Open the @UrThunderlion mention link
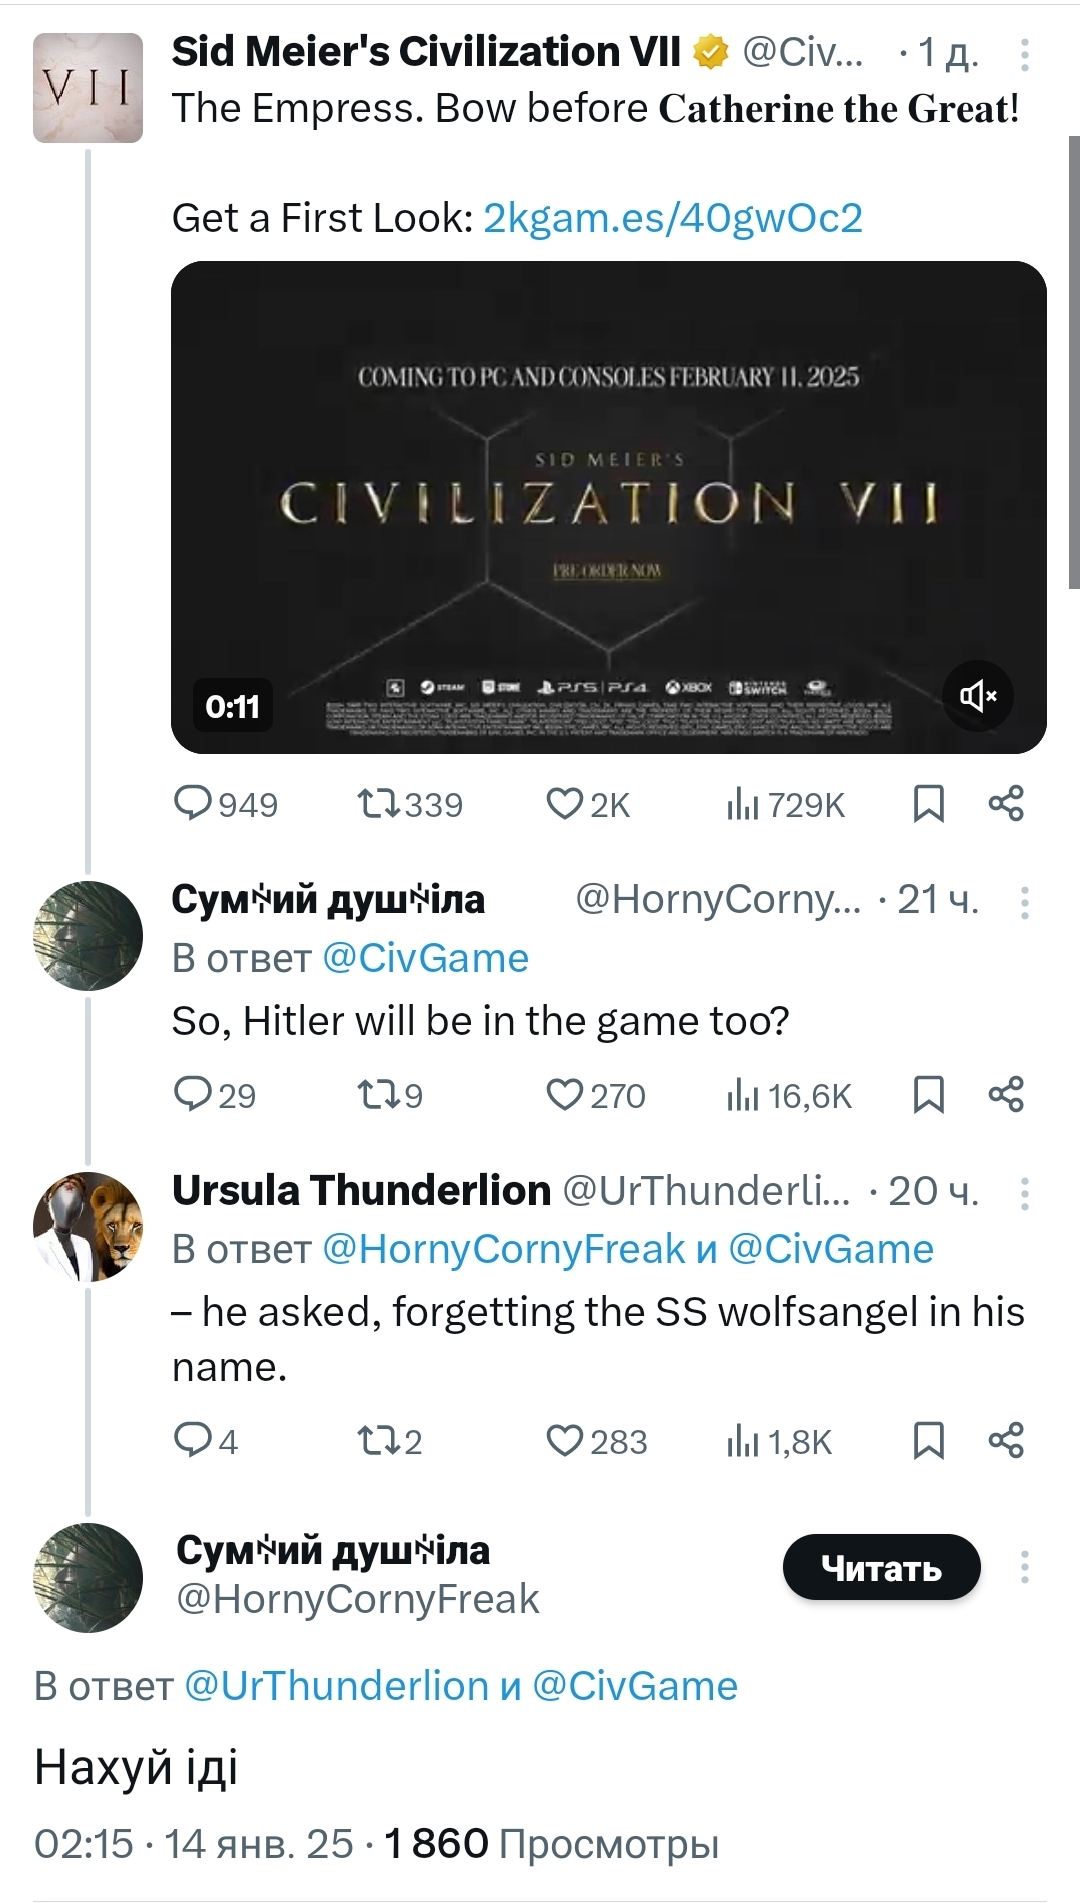The height and width of the screenshot is (1903, 1080). pos(337,1686)
